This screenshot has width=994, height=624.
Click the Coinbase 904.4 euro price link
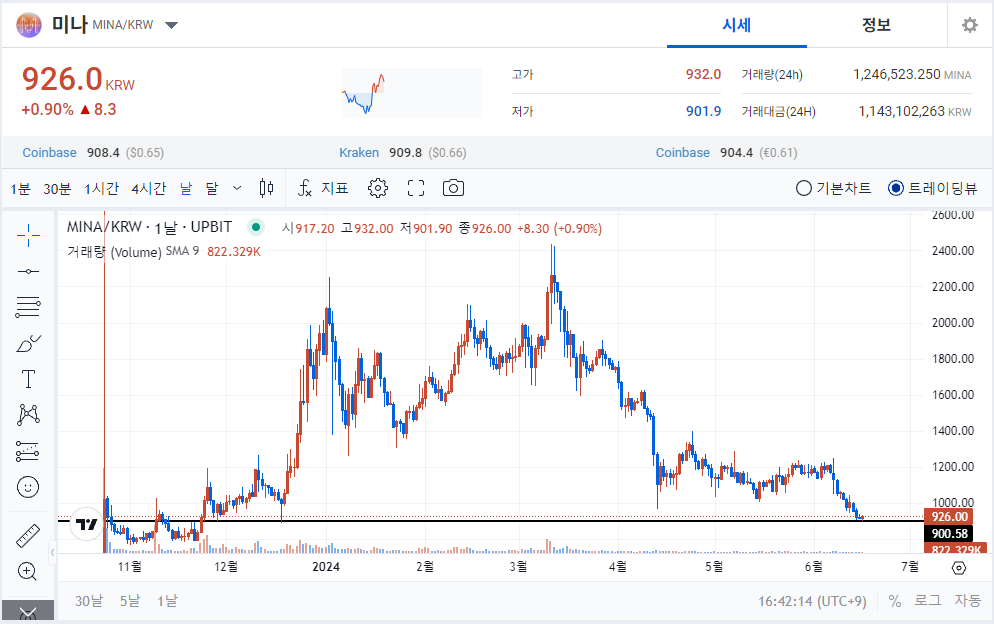[x=726, y=153]
